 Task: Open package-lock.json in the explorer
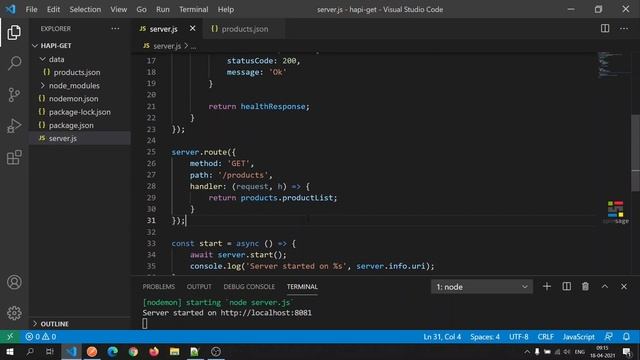80,112
